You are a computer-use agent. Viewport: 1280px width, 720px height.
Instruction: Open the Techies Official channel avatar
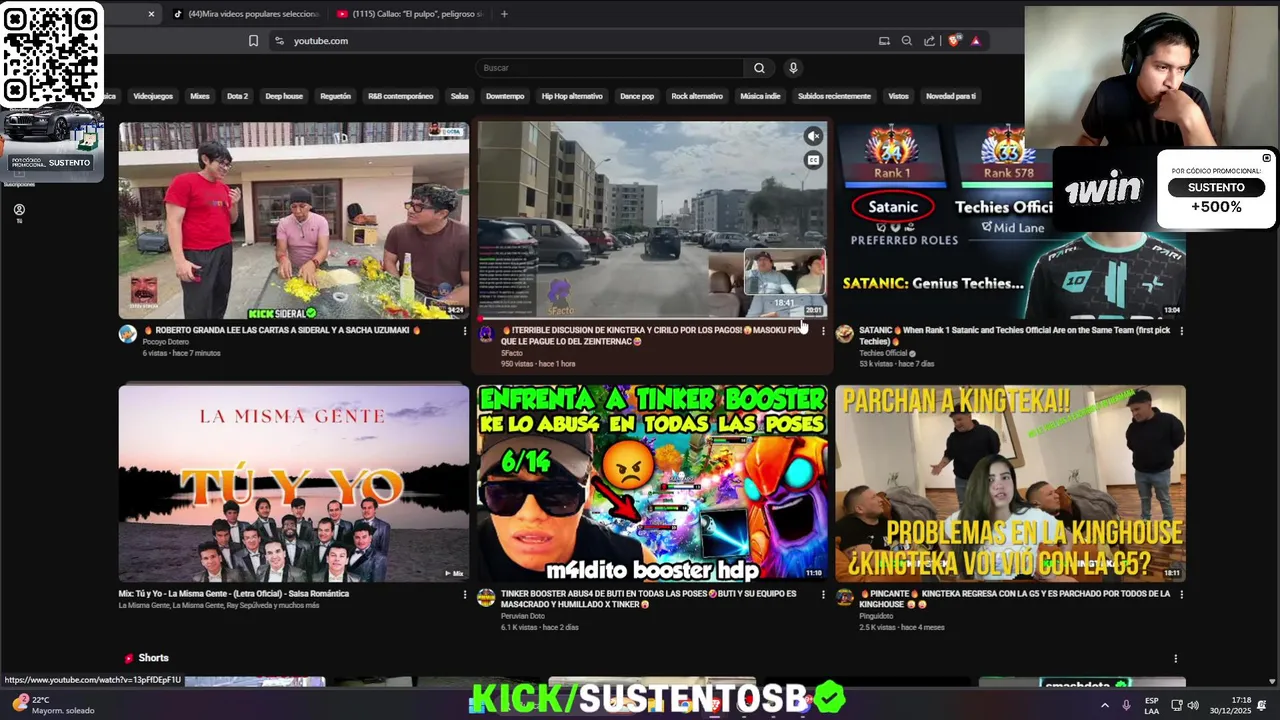tap(845, 334)
